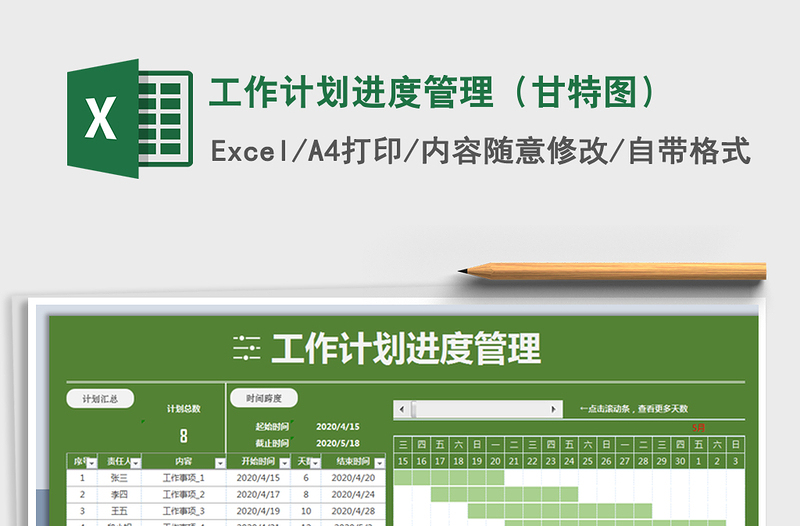Select cell 张三 in 责任人 column

(119, 478)
